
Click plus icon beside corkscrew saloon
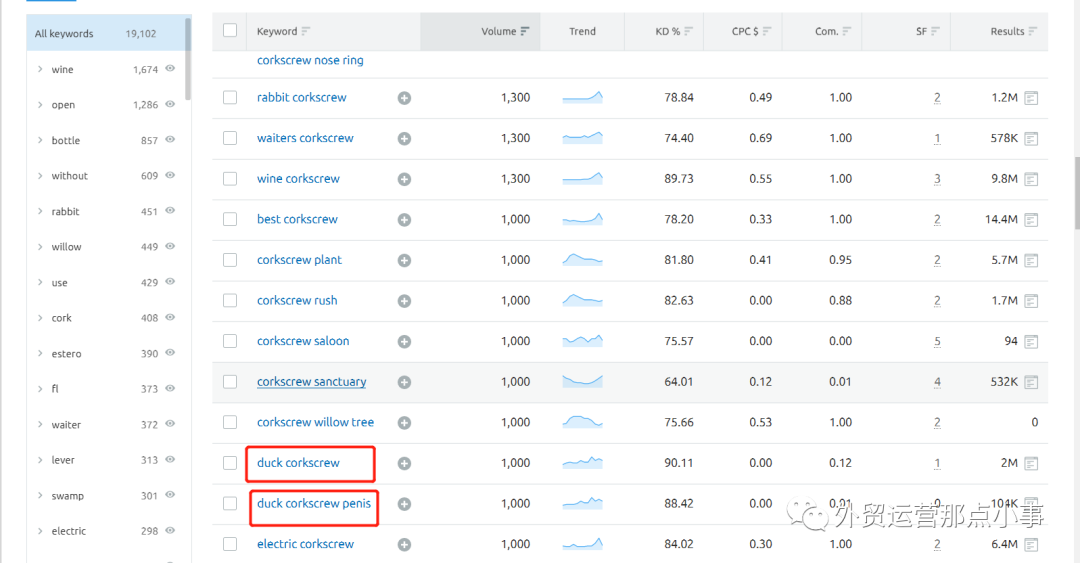pos(404,341)
